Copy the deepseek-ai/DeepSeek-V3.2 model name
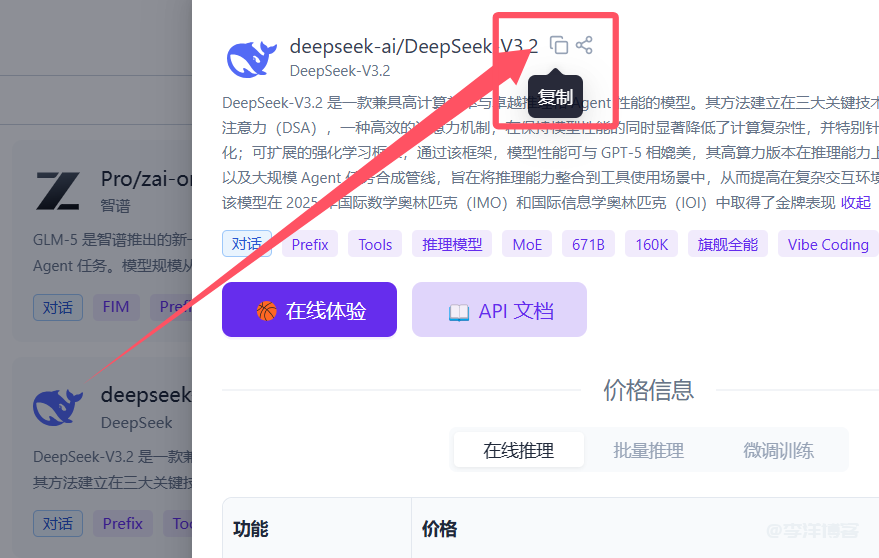The image size is (879, 558). pos(558,45)
